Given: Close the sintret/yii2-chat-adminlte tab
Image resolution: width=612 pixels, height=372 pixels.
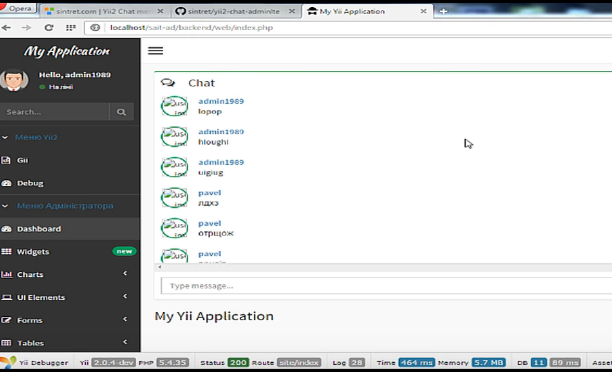Looking at the screenshot, I should point(292,11).
